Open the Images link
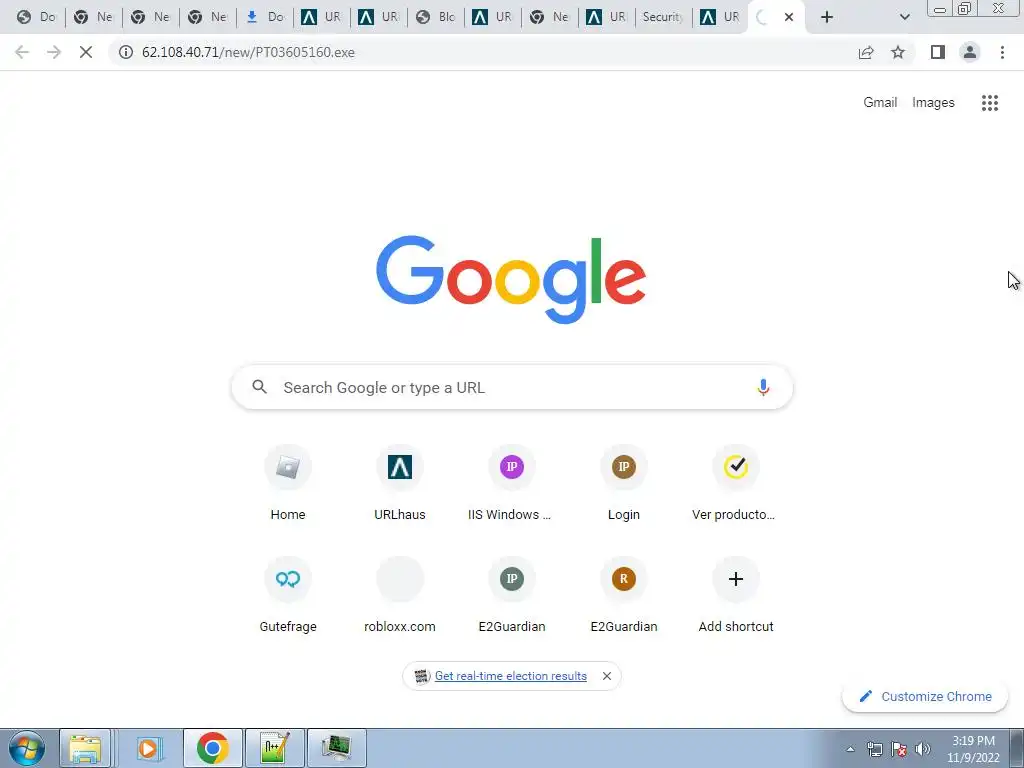 (x=933, y=103)
